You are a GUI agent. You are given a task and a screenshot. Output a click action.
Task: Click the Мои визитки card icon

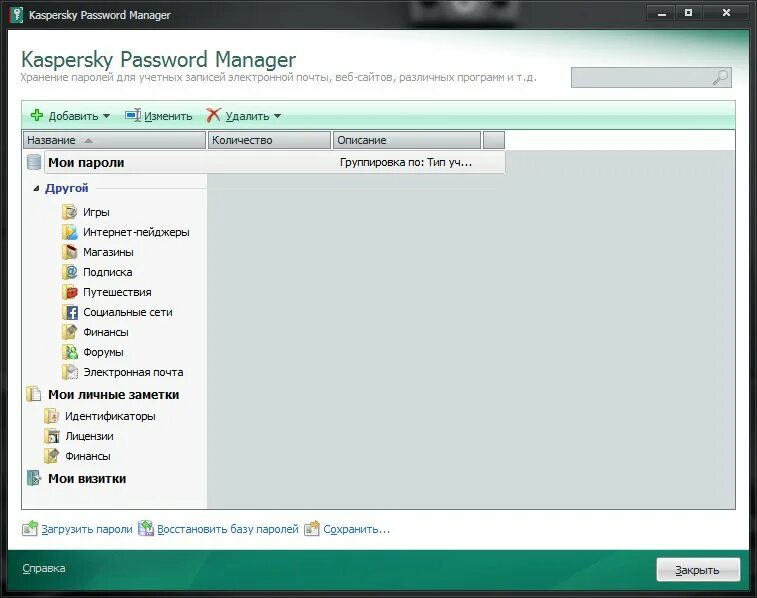[x=34, y=478]
